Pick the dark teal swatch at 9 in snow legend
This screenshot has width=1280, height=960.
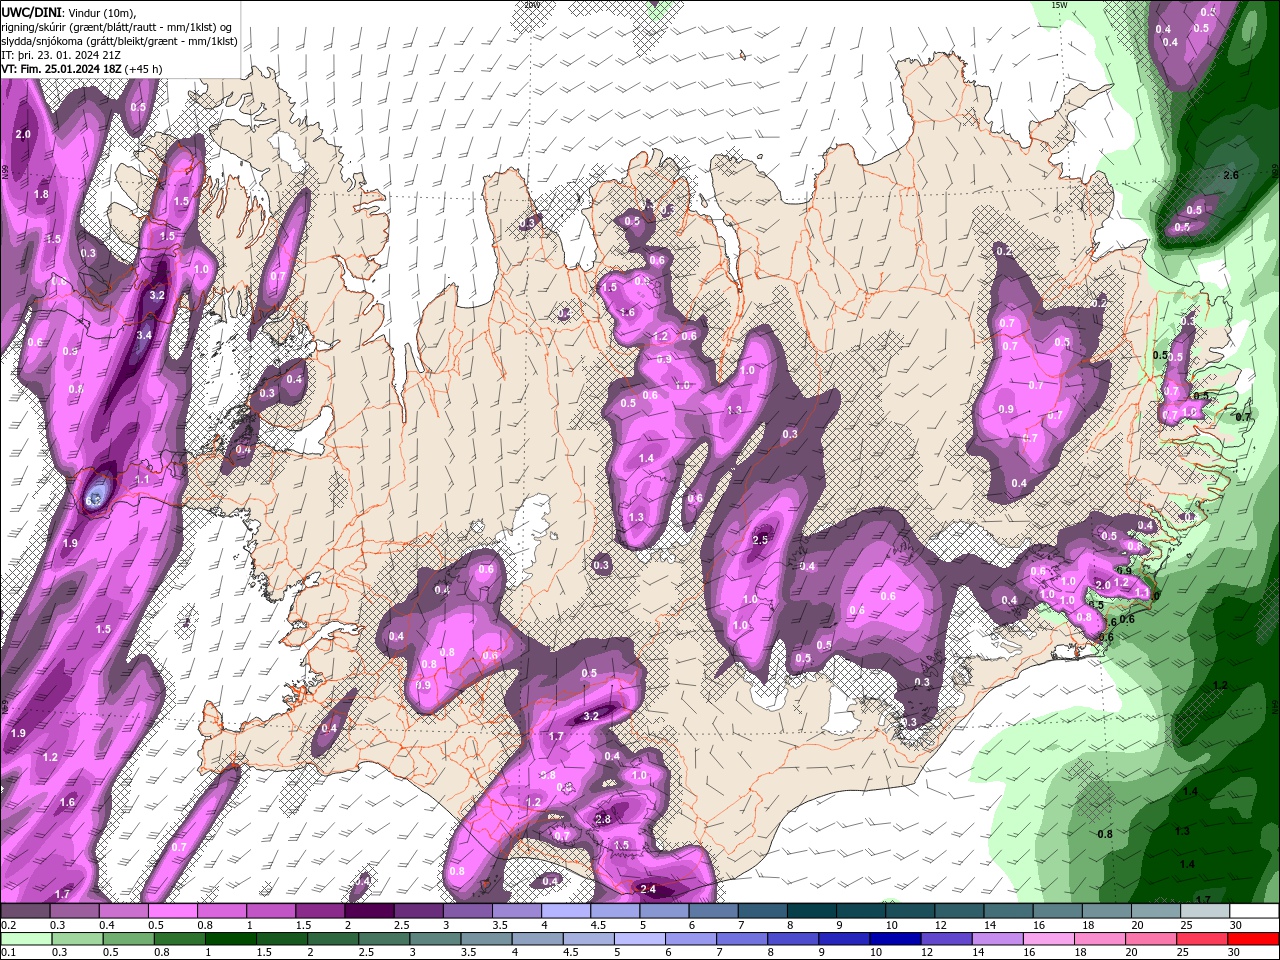click(860, 911)
